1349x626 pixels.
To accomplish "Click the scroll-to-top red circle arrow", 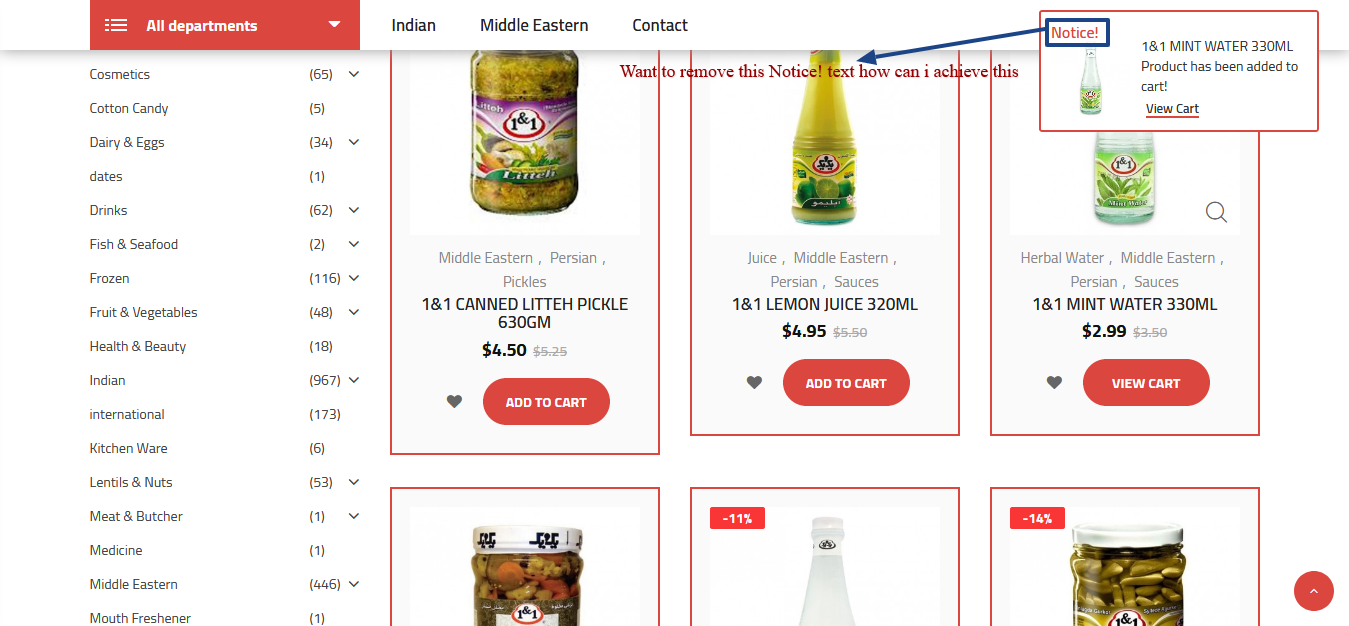I will pyautogui.click(x=1314, y=591).
